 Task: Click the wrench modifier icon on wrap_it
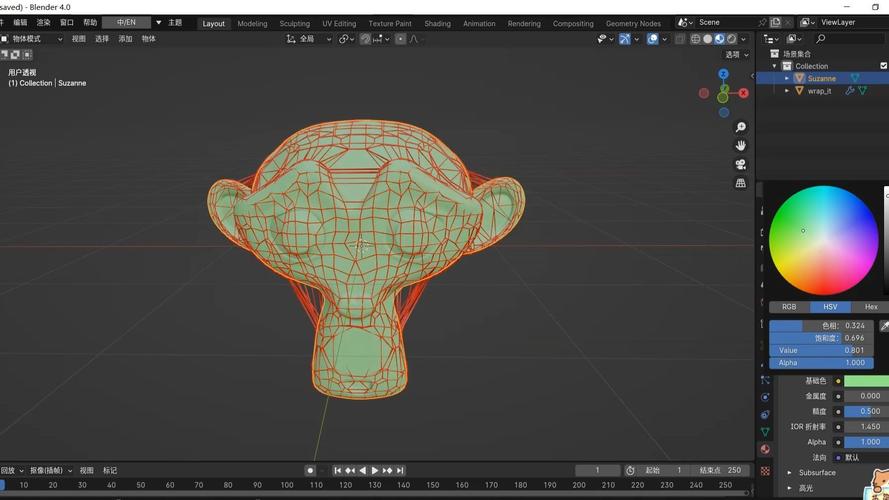(850, 91)
